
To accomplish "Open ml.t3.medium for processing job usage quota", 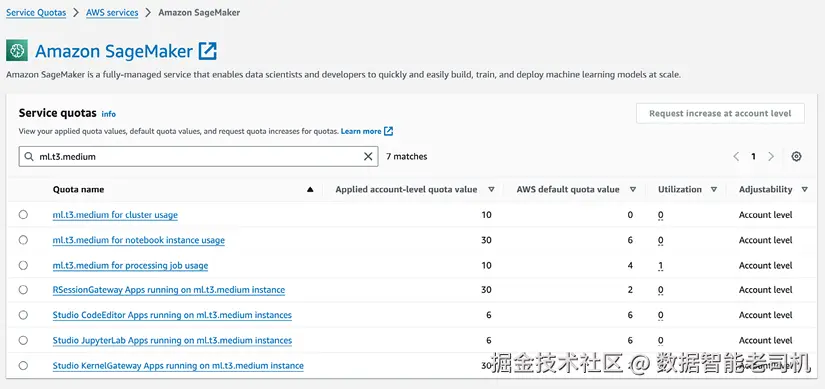I will click(130, 265).
